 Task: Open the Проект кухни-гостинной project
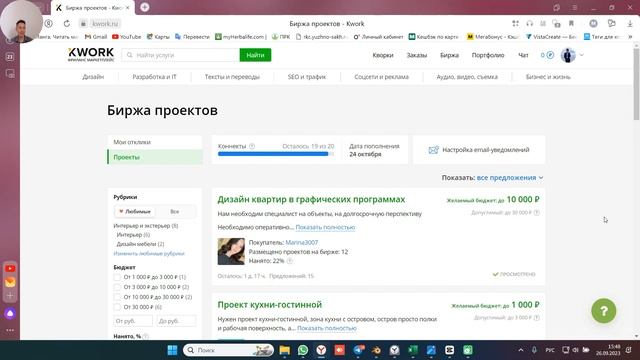[269, 304]
